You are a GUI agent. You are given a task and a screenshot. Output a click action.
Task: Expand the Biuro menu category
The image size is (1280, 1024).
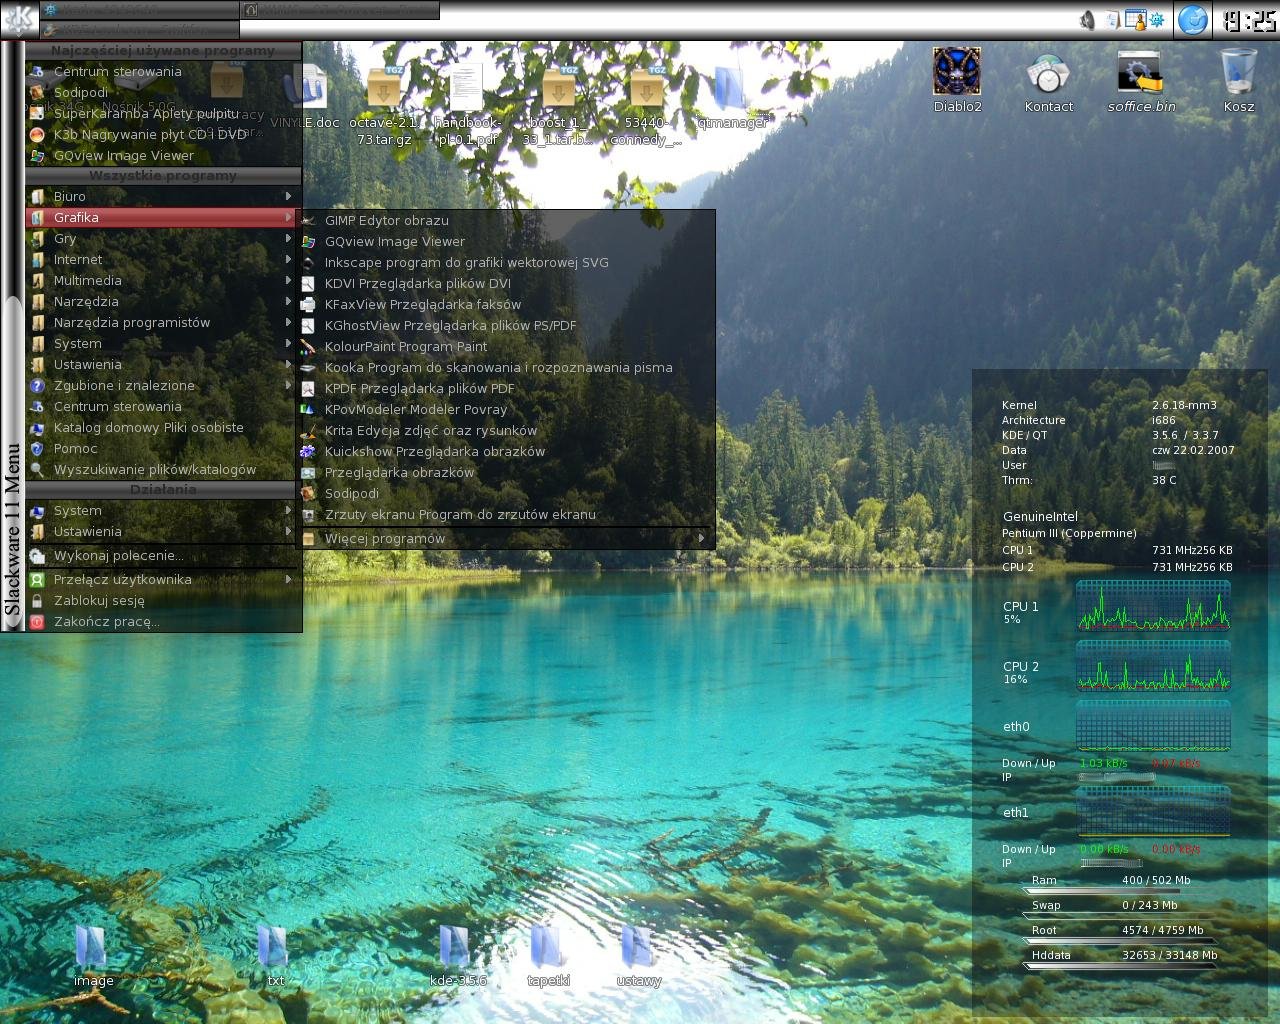click(162, 196)
